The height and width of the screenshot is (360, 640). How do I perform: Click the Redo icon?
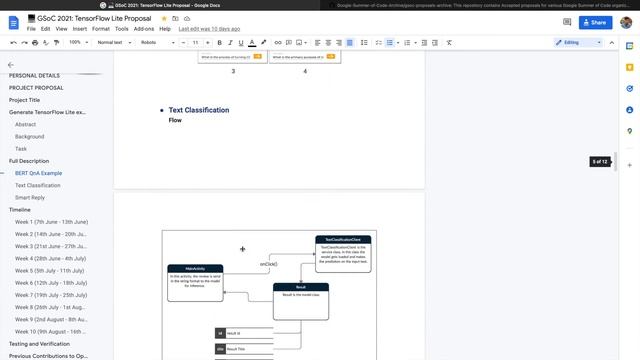pos(24,42)
